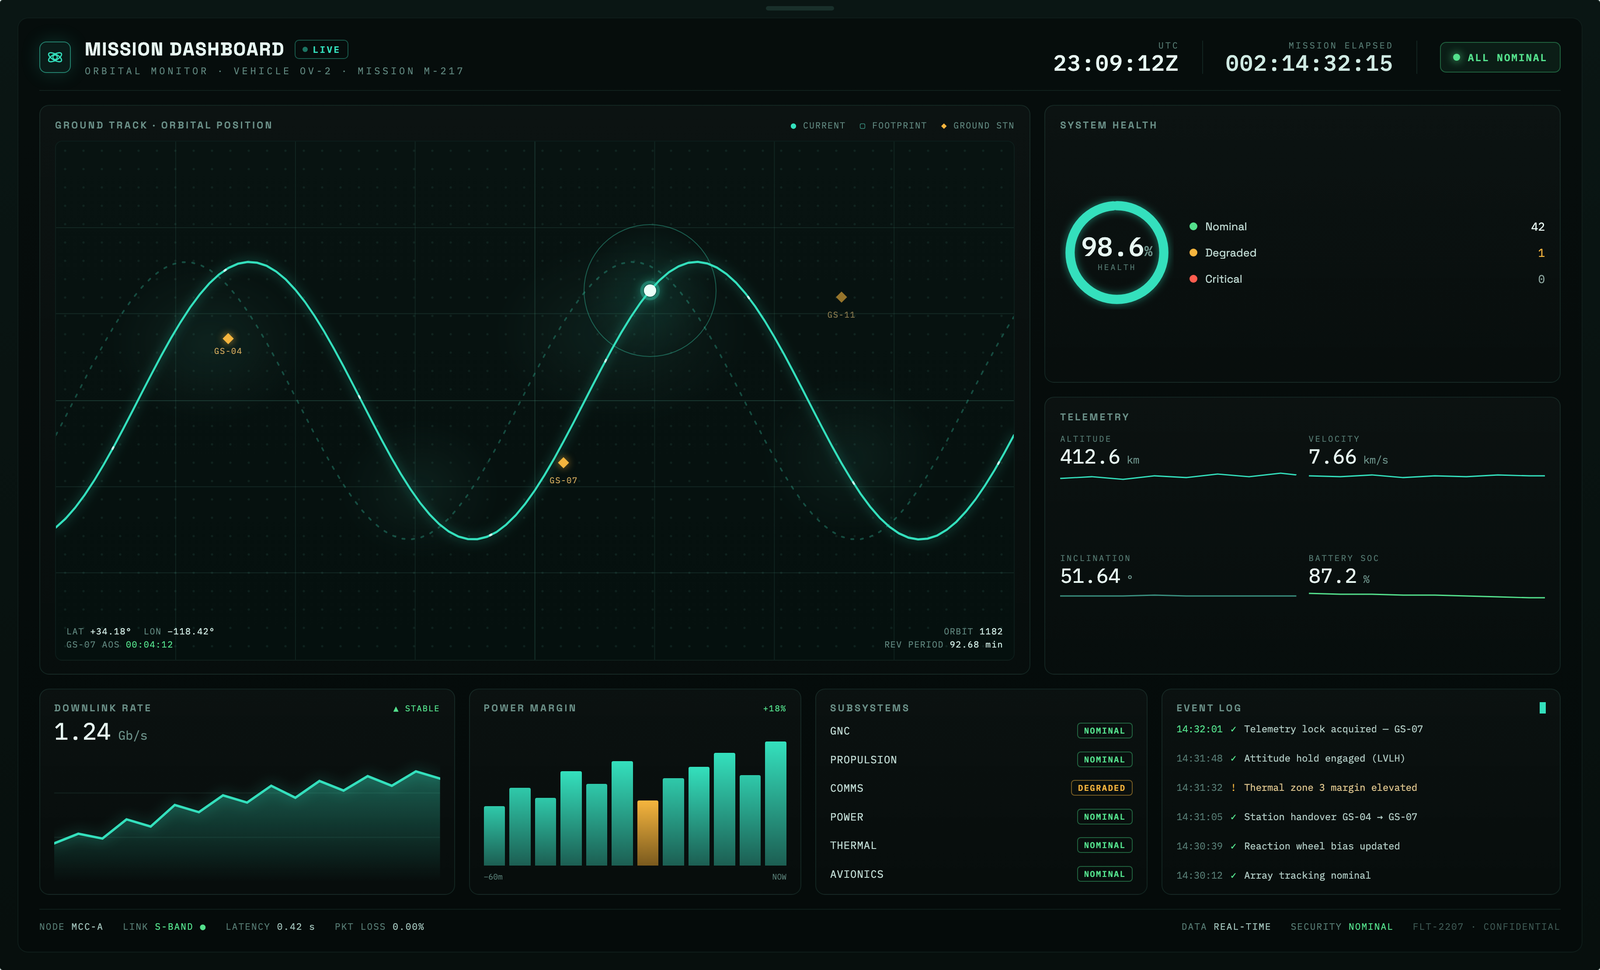Click the PROPULSION NOMINAL status badge
The height and width of the screenshot is (970, 1600).
(1104, 760)
